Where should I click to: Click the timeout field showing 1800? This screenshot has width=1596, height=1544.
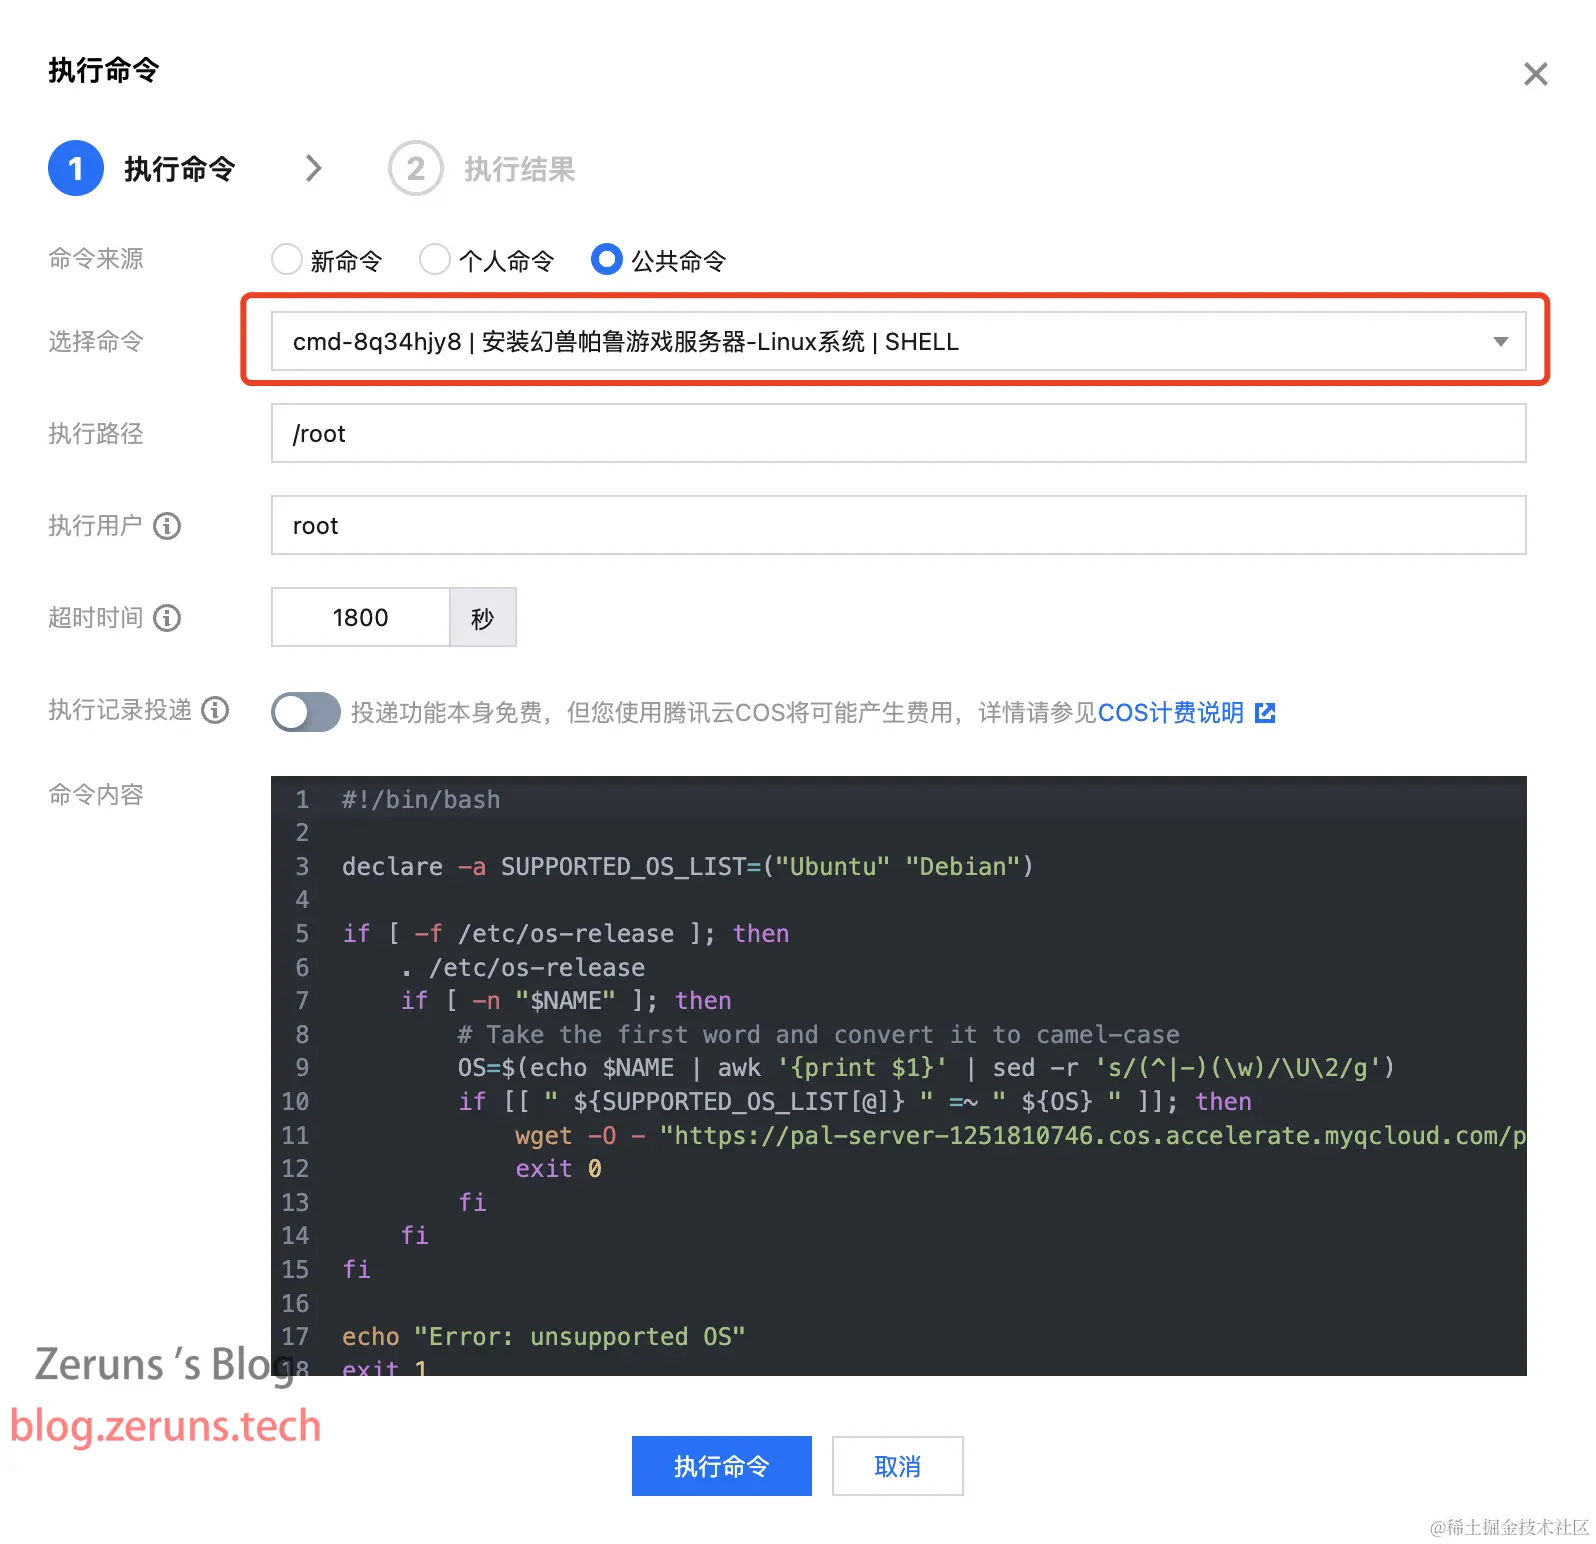(360, 617)
